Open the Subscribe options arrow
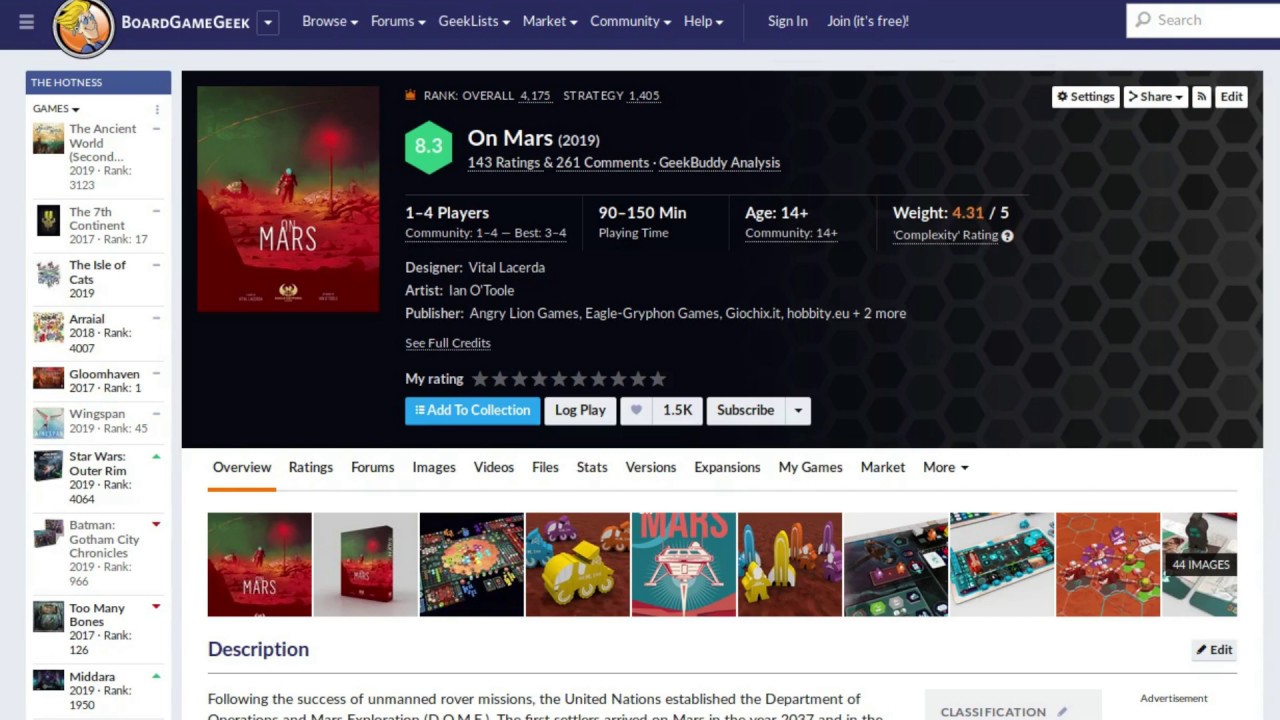 798,410
